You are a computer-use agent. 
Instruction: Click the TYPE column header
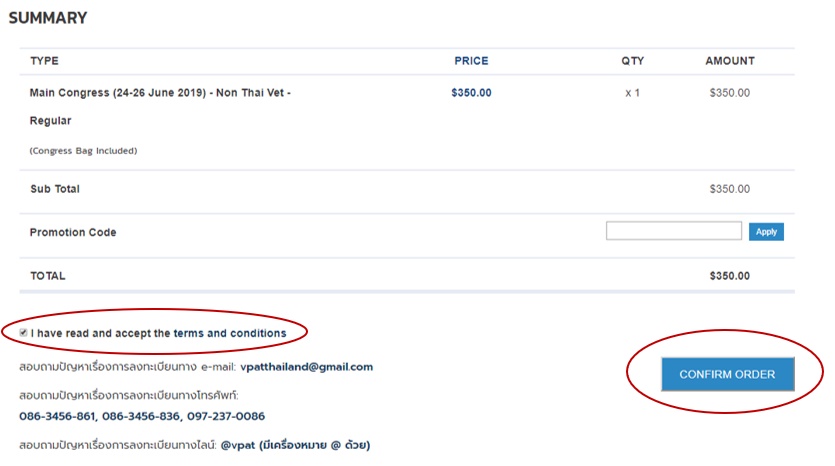coord(44,61)
